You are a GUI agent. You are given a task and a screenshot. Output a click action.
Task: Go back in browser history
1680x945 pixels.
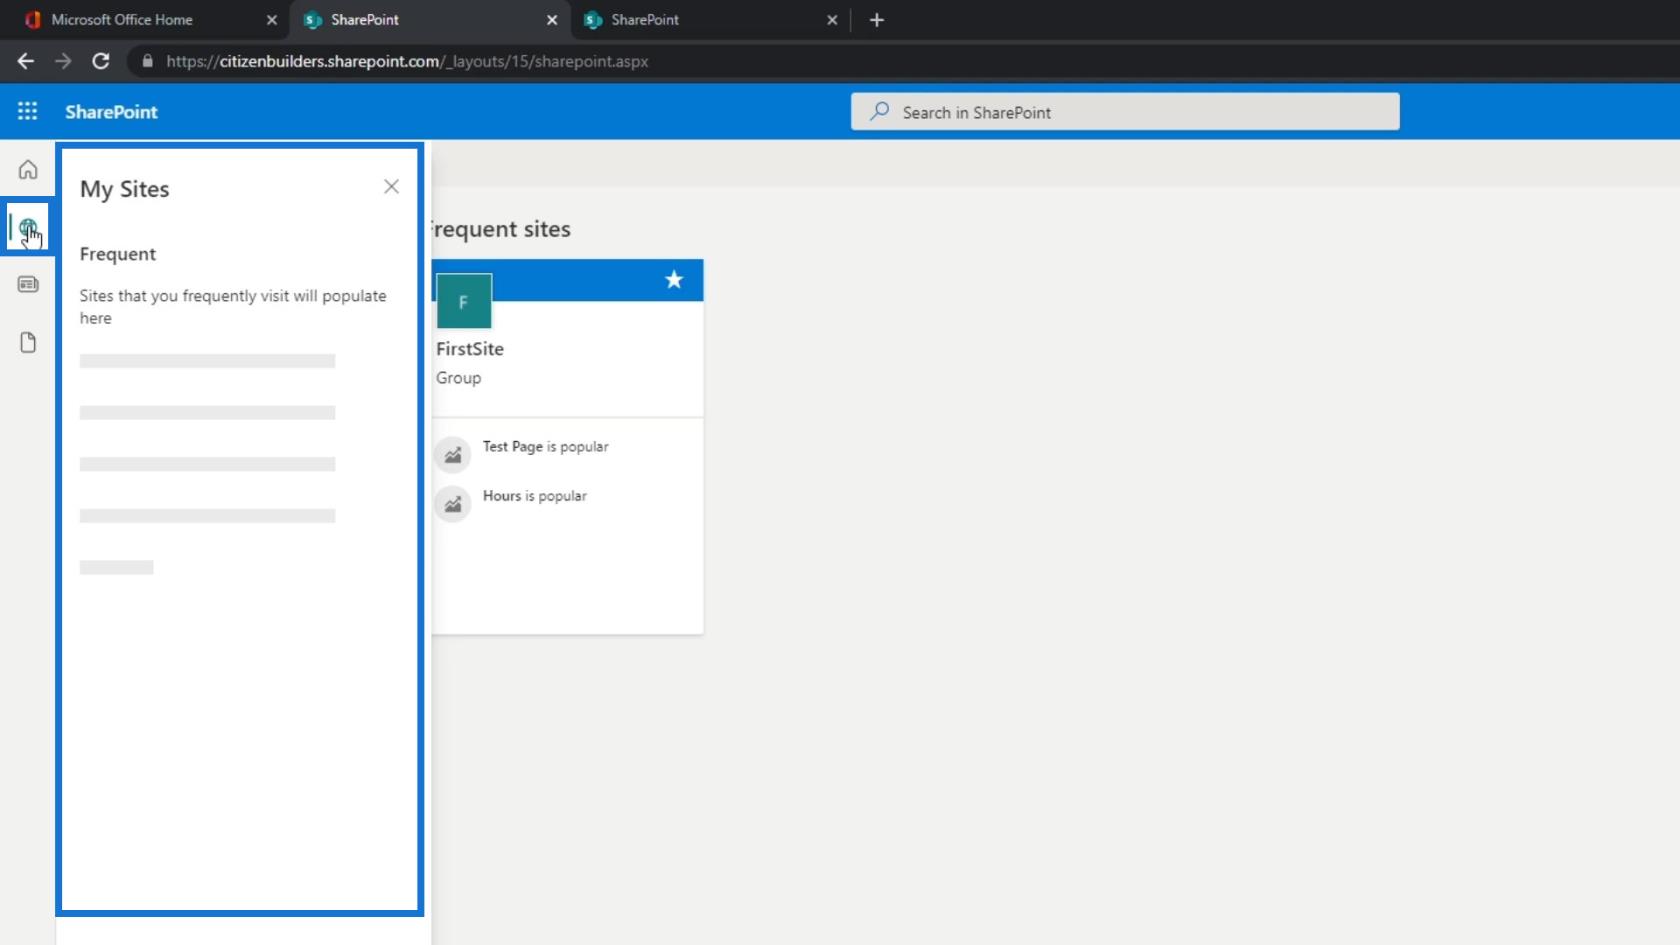click(x=26, y=61)
